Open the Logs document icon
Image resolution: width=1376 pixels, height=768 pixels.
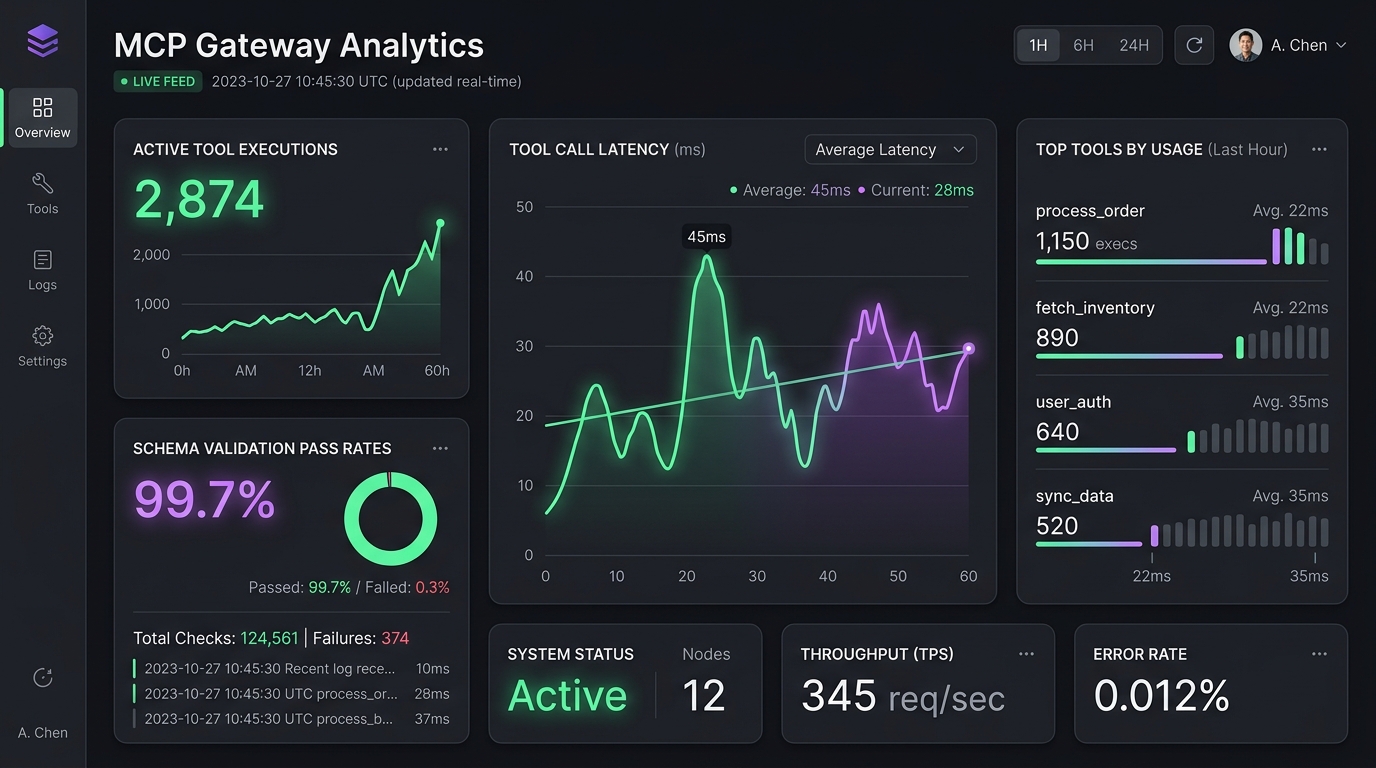42,260
